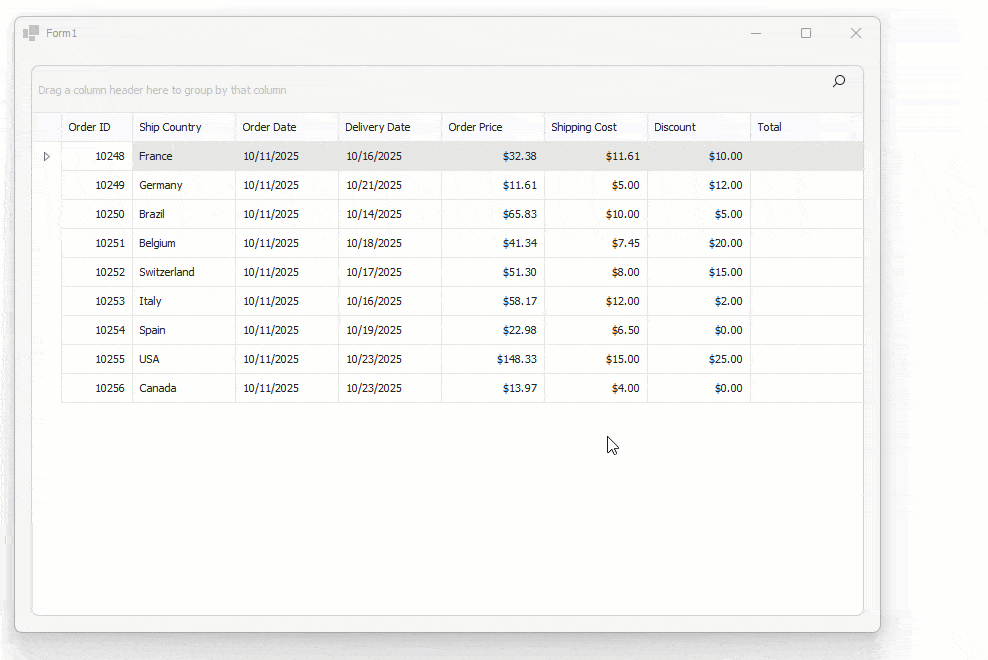988x660 pixels.
Task: Click the row indicator column beside order 10252
Action: [x=46, y=272]
